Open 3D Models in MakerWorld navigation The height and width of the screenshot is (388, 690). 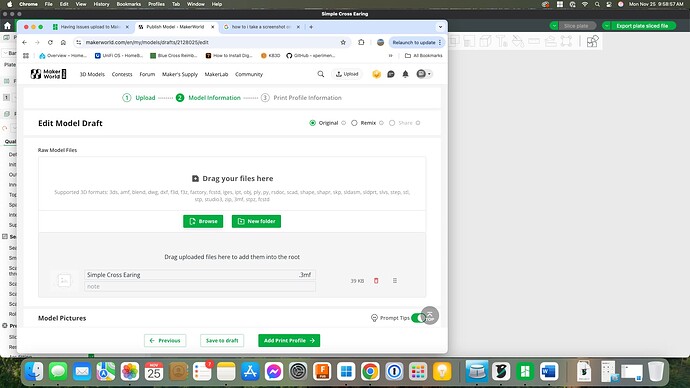pos(92,74)
